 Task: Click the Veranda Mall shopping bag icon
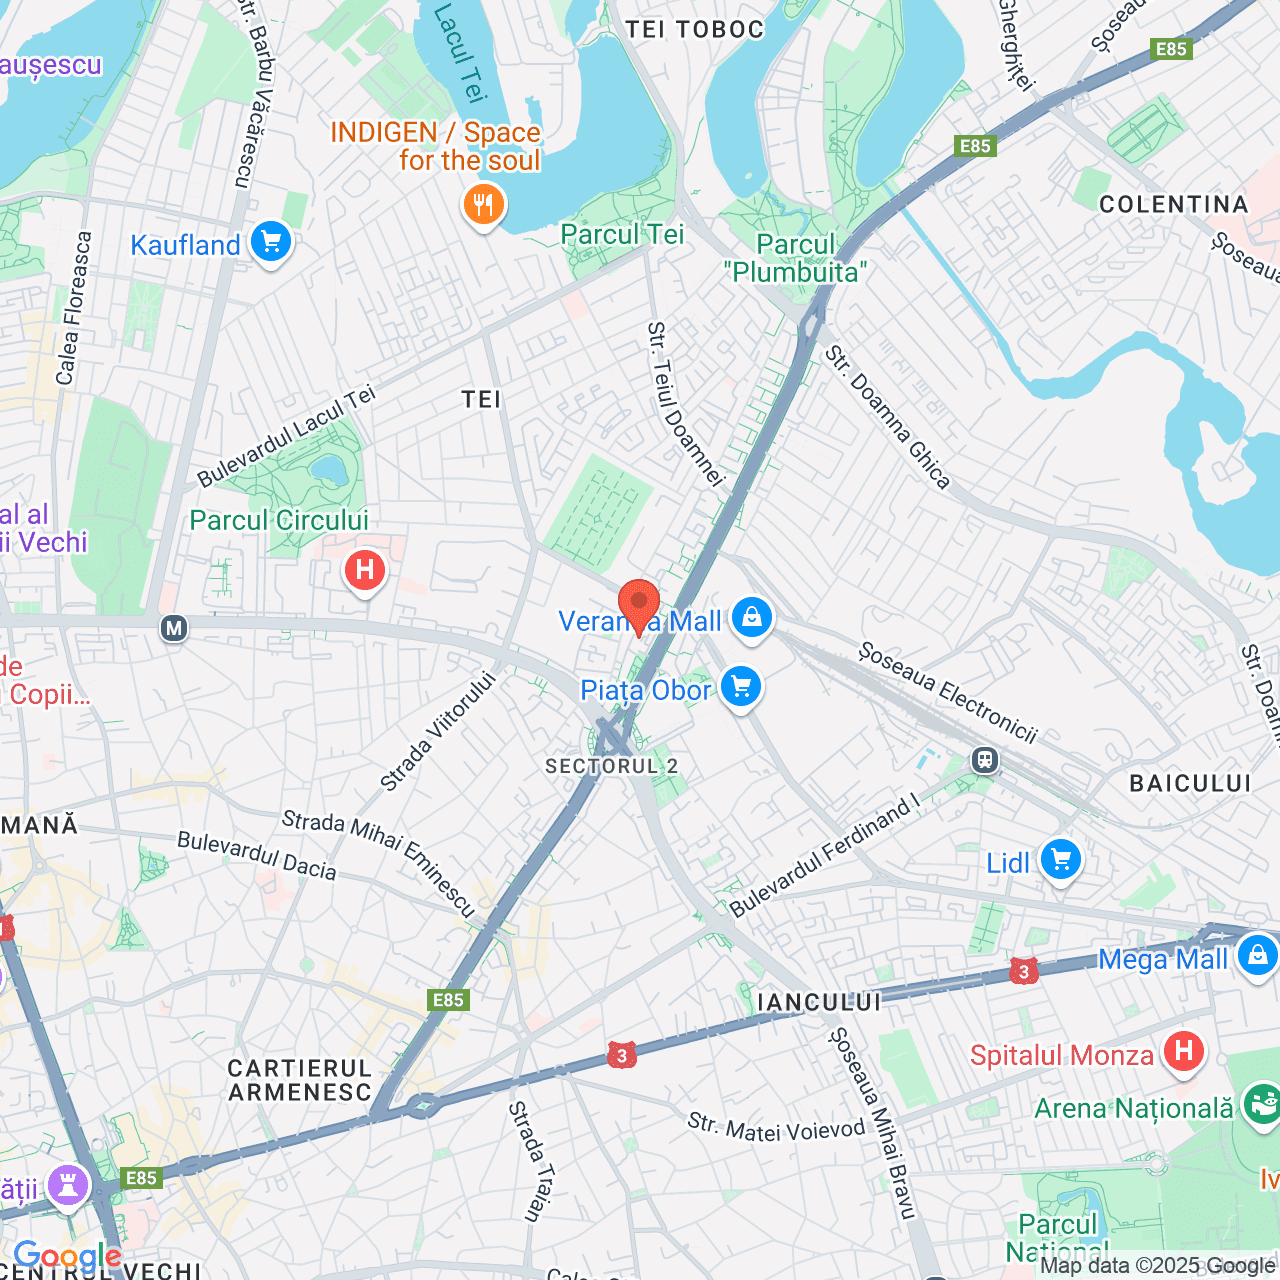752,619
